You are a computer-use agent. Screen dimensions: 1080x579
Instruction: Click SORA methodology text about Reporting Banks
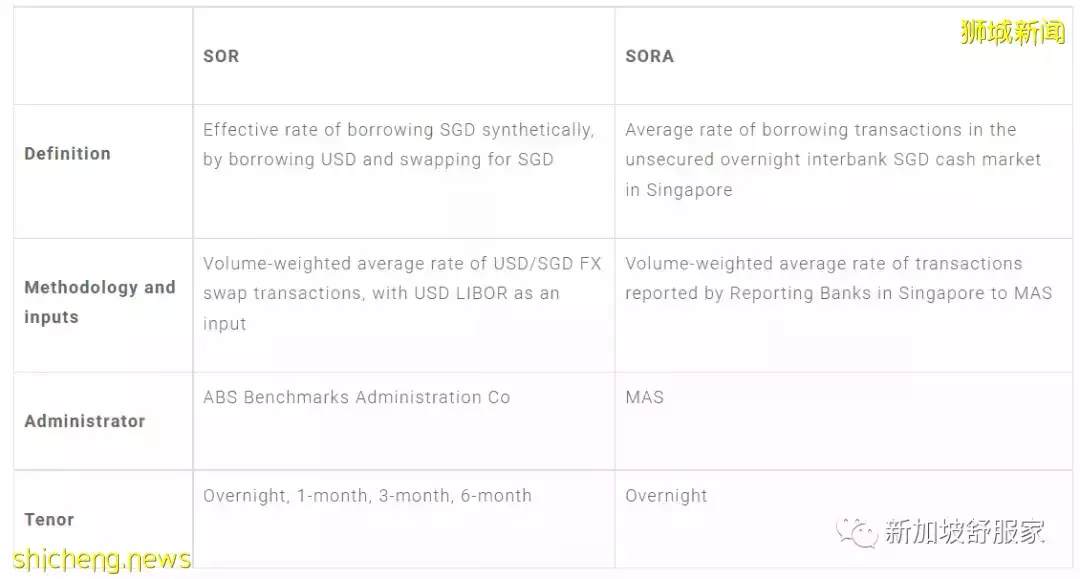pos(838,293)
